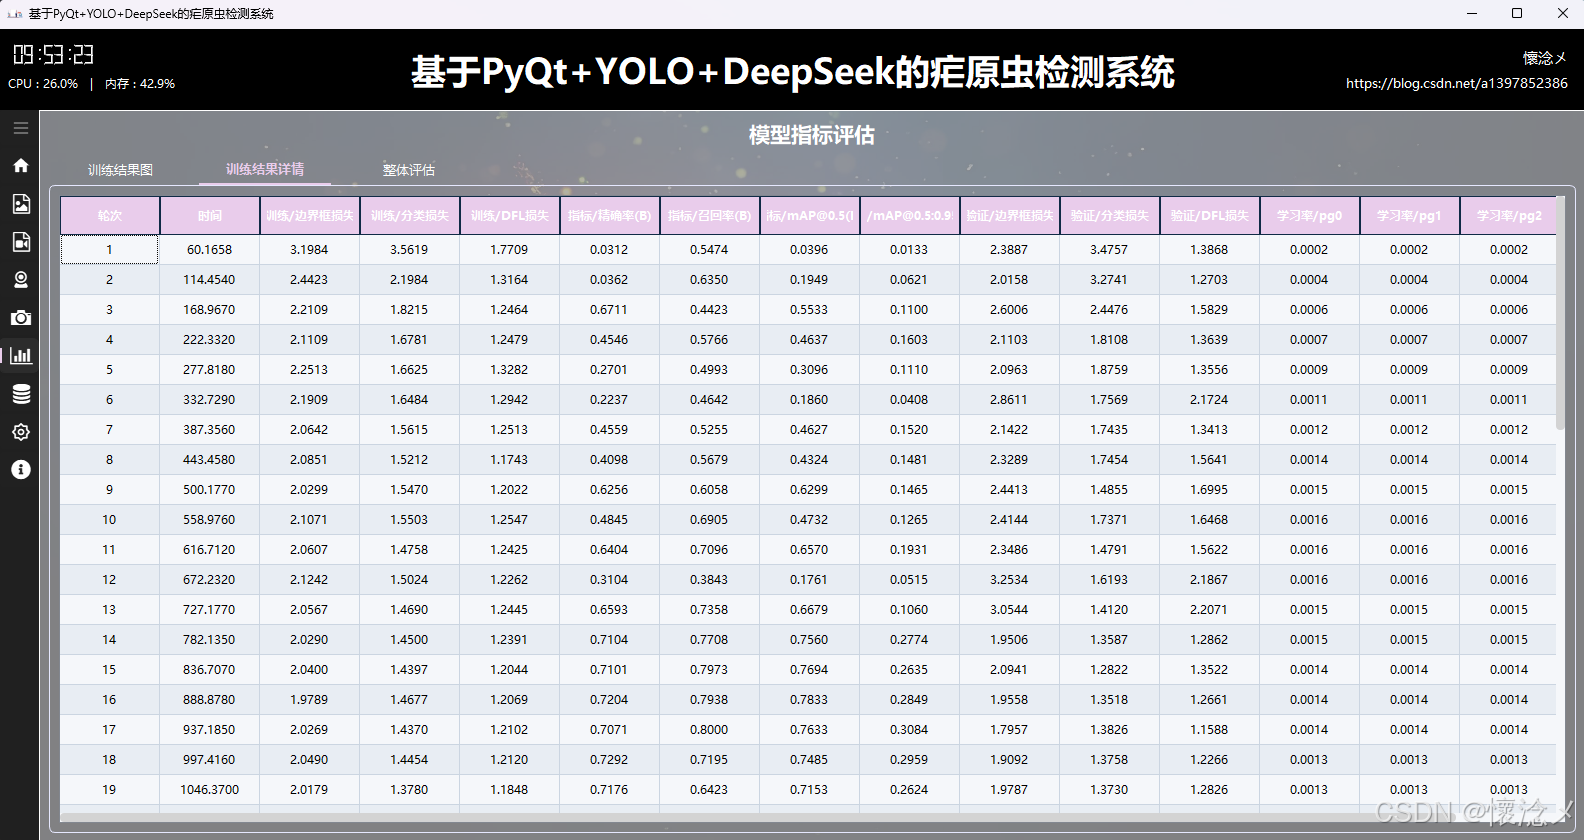This screenshot has width=1584, height=840.
Task: Open the 整体评估 tab
Action: click(408, 170)
